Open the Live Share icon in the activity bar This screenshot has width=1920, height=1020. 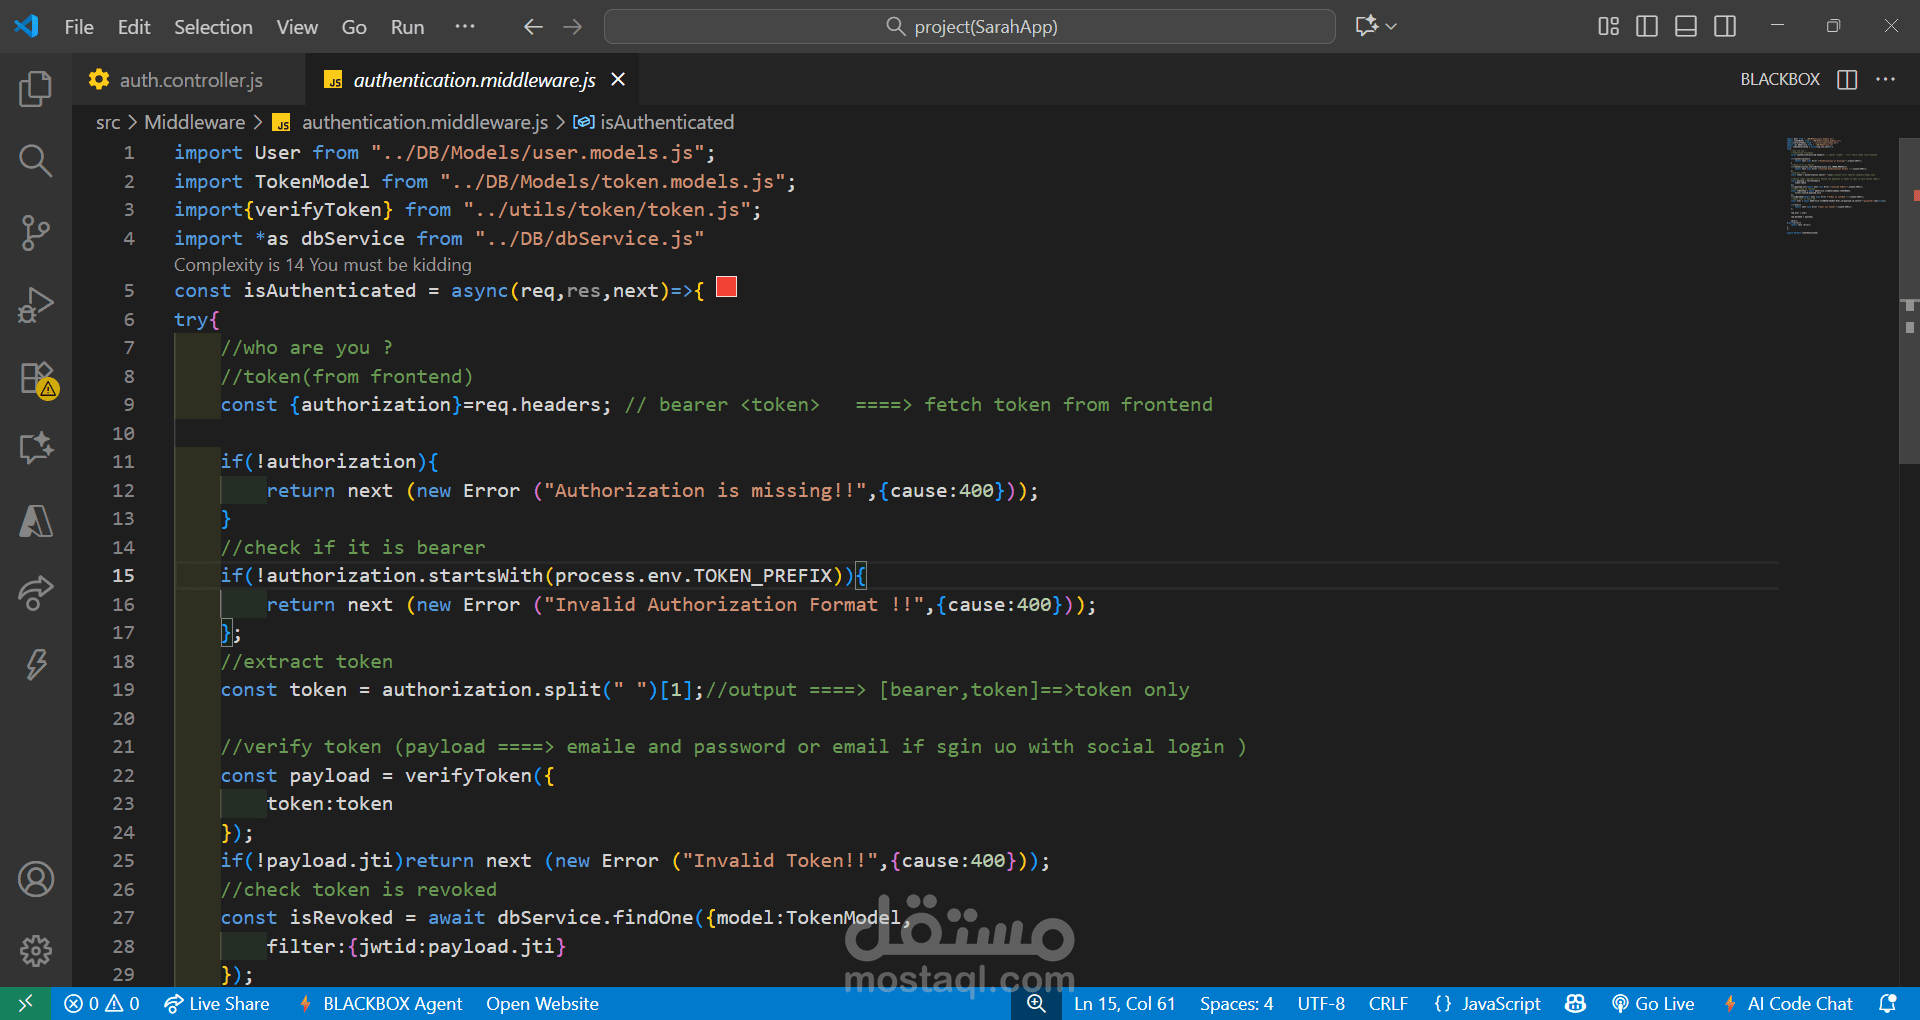pyautogui.click(x=36, y=593)
